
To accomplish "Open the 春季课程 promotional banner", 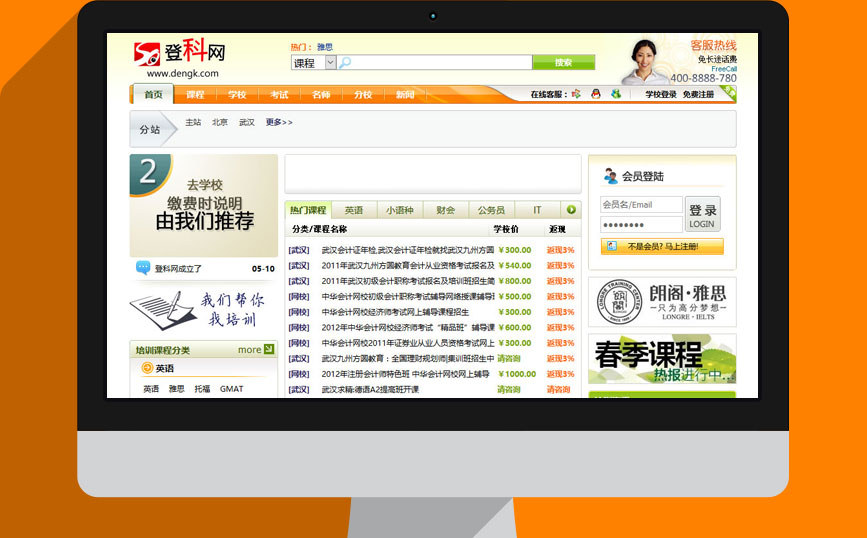I will [x=662, y=360].
